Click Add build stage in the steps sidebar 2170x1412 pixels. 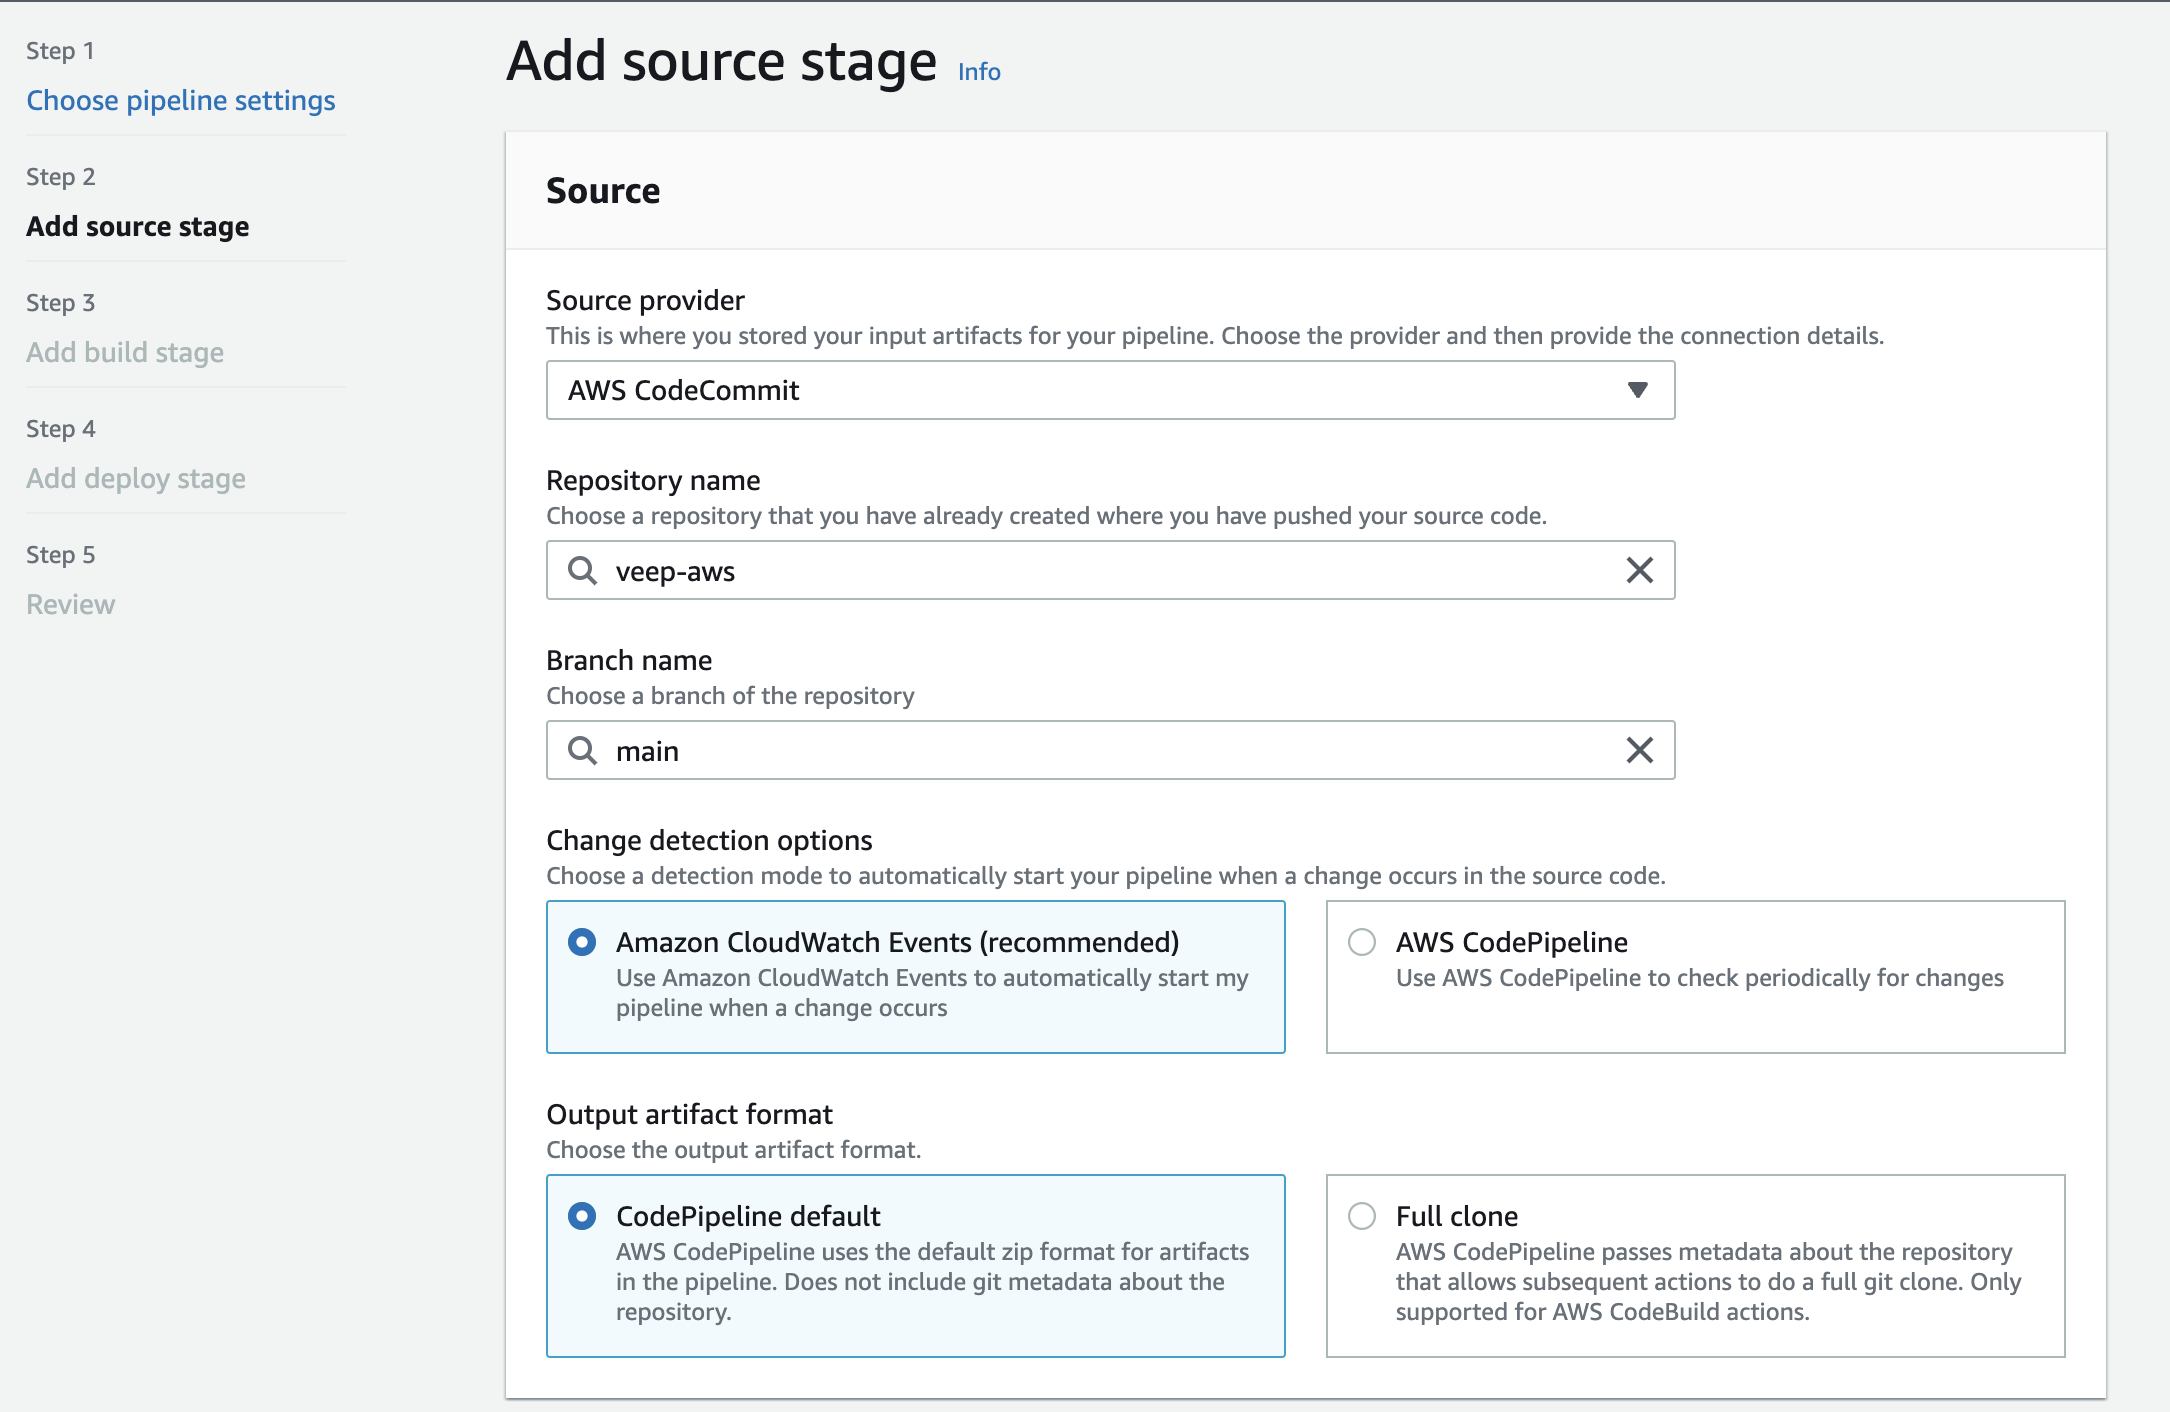pyautogui.click(x=125, y=352)
